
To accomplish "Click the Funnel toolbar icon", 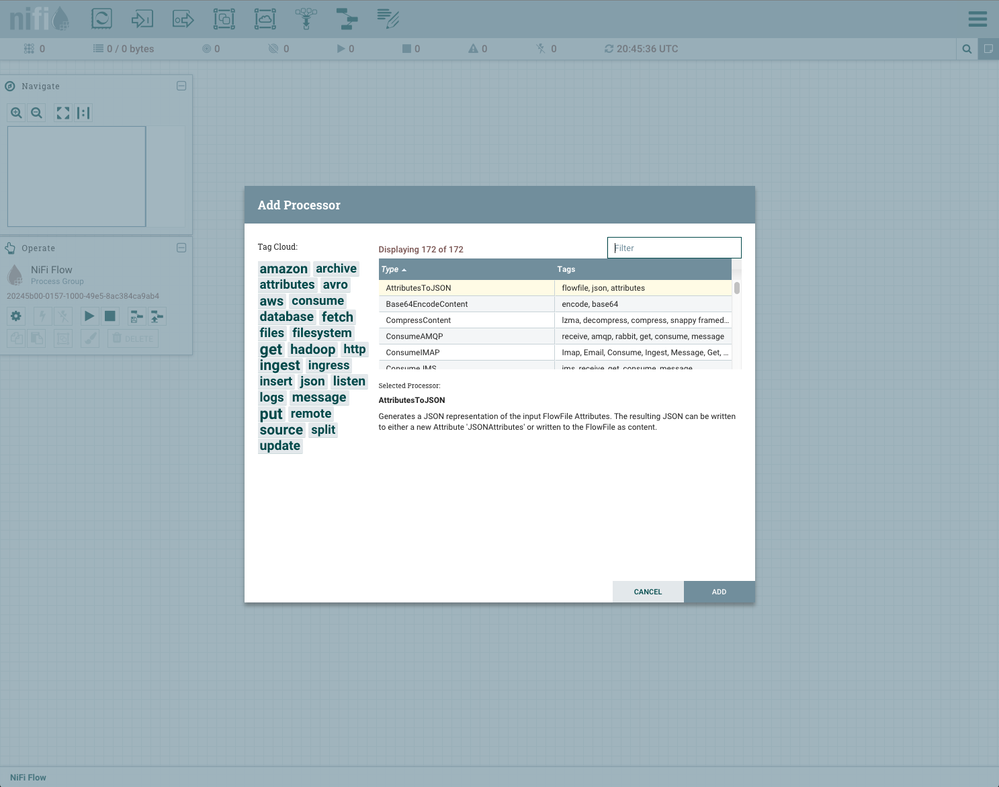I will [x=306, y=18].
